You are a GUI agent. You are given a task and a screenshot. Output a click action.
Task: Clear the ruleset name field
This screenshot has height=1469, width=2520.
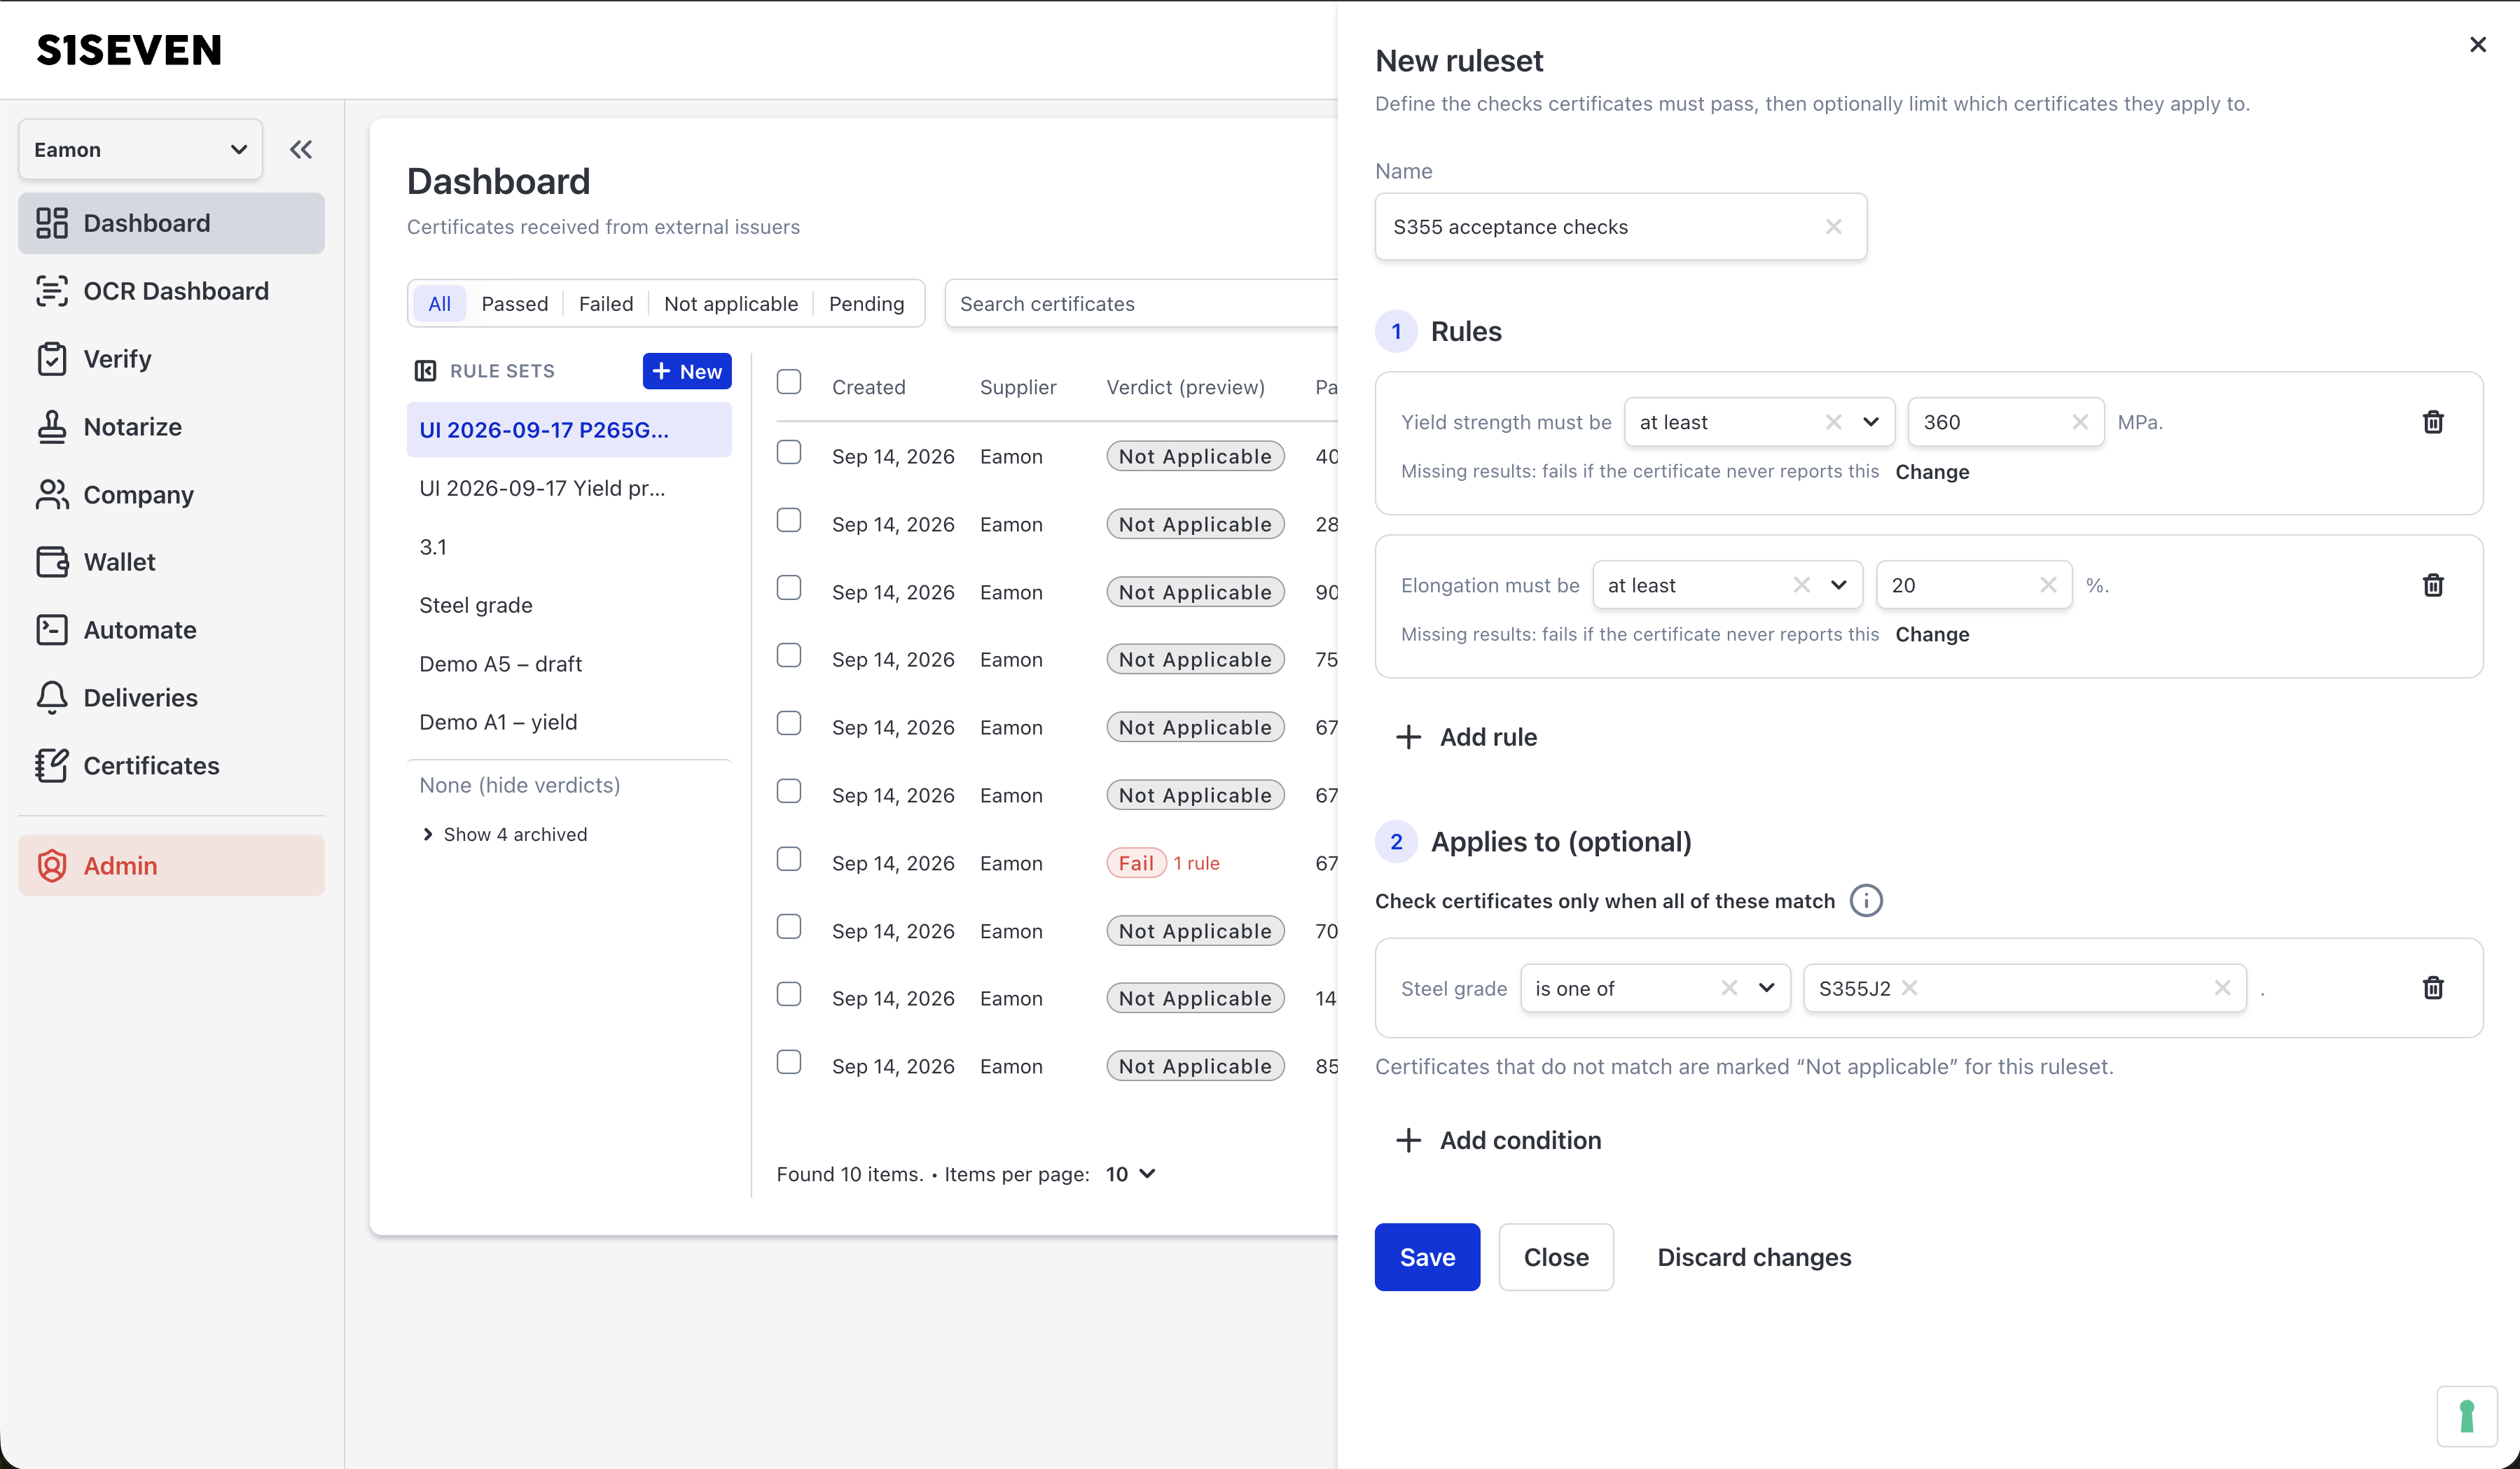pos(1833,227)
